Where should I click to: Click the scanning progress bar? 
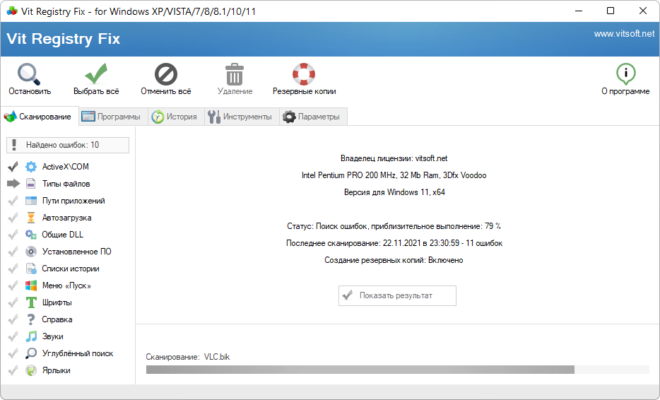click(x=397, y=370)
